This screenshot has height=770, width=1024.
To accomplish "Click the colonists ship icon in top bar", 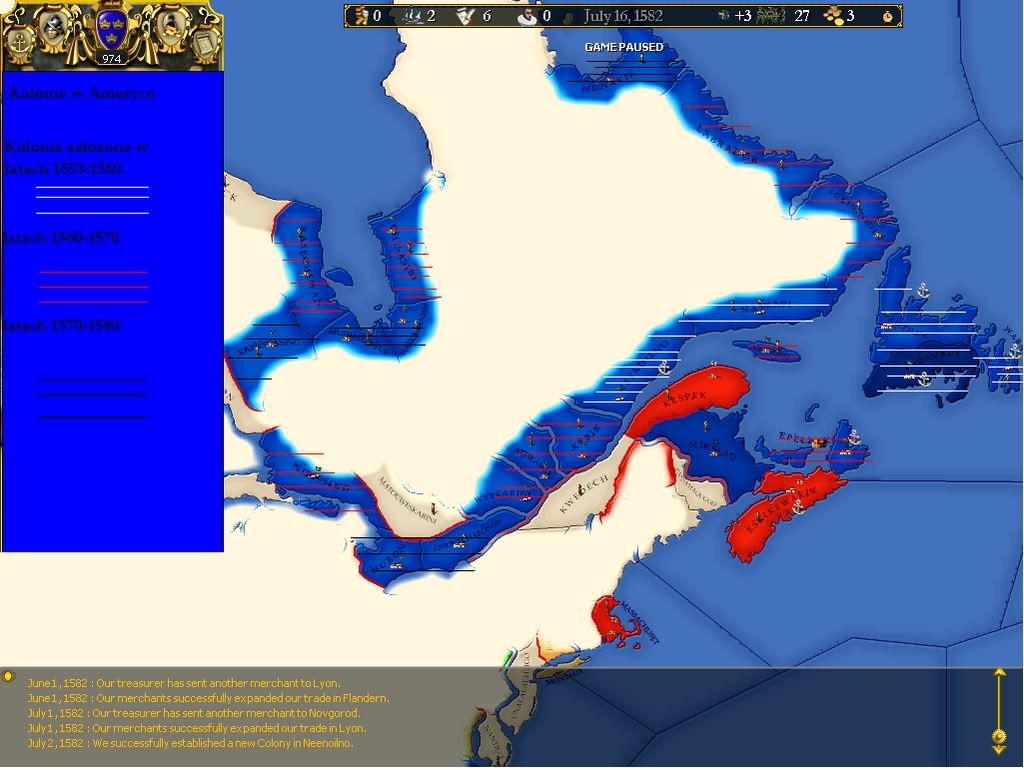I will pyautogui.click(x=414, y=16).
